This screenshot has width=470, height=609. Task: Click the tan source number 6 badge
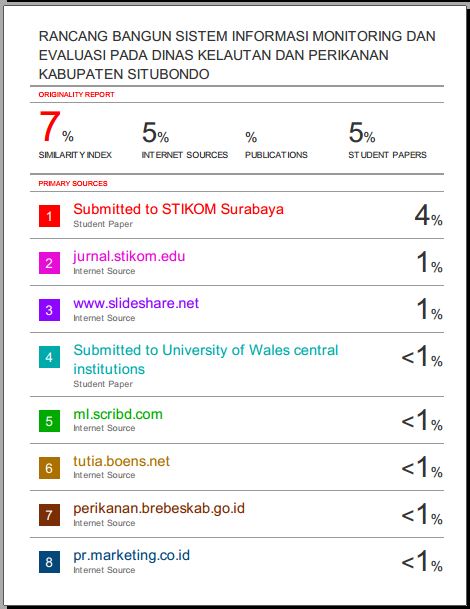pyautogui.click(x=49, y=468)
